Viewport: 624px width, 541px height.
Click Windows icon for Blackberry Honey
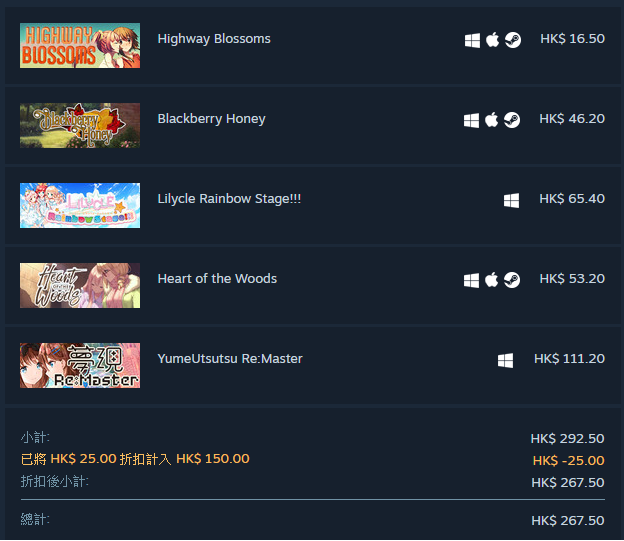472,120
